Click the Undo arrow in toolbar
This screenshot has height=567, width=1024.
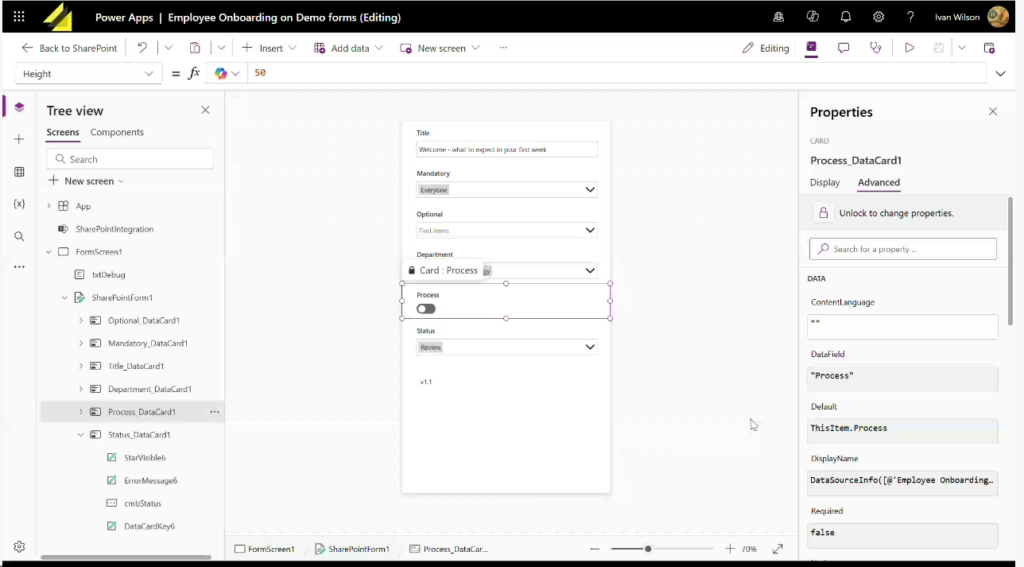pyautogui.click(x=142, y=48)
